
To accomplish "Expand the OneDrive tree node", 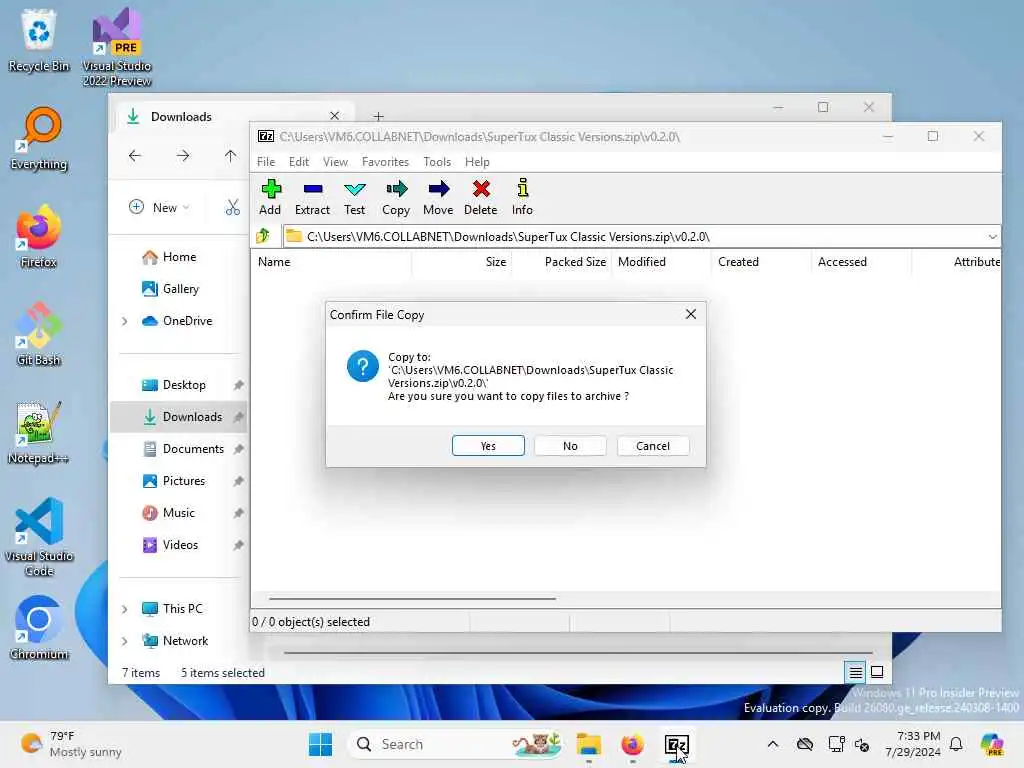I will [125, 321].
